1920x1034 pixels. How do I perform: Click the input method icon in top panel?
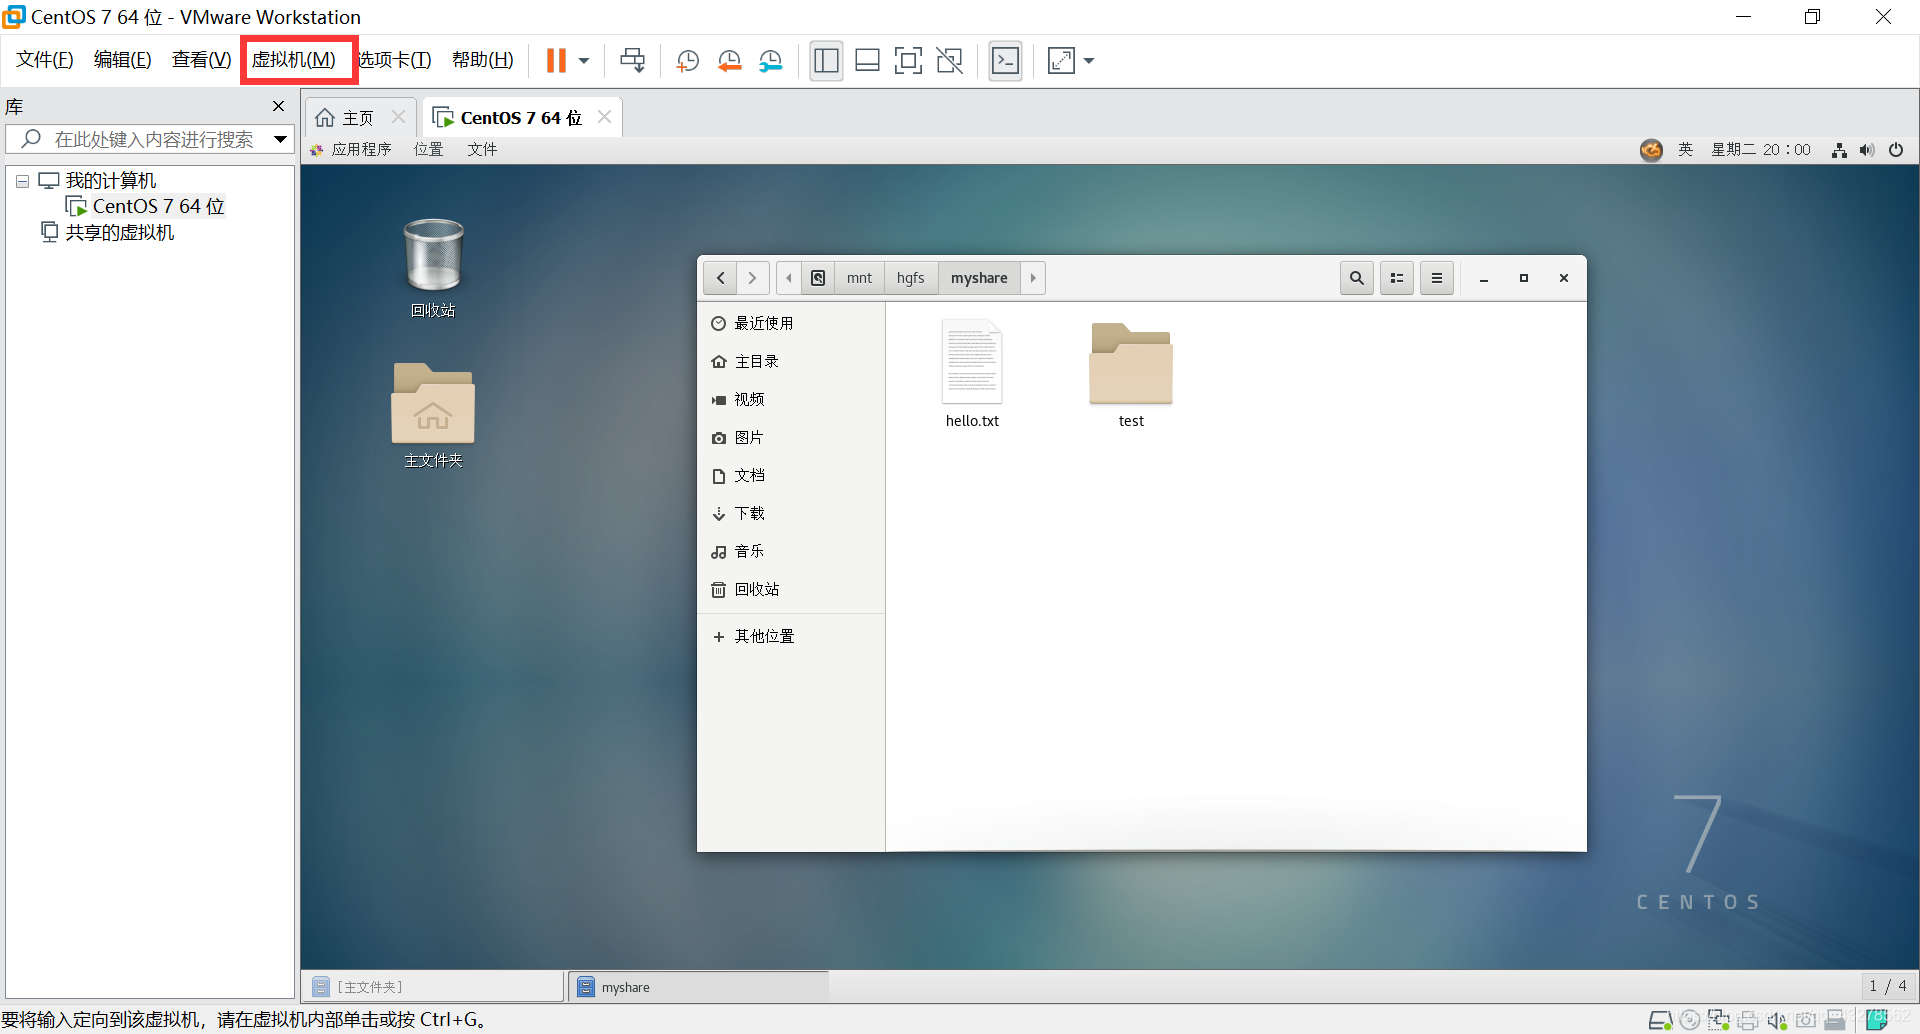(1651, 150)
